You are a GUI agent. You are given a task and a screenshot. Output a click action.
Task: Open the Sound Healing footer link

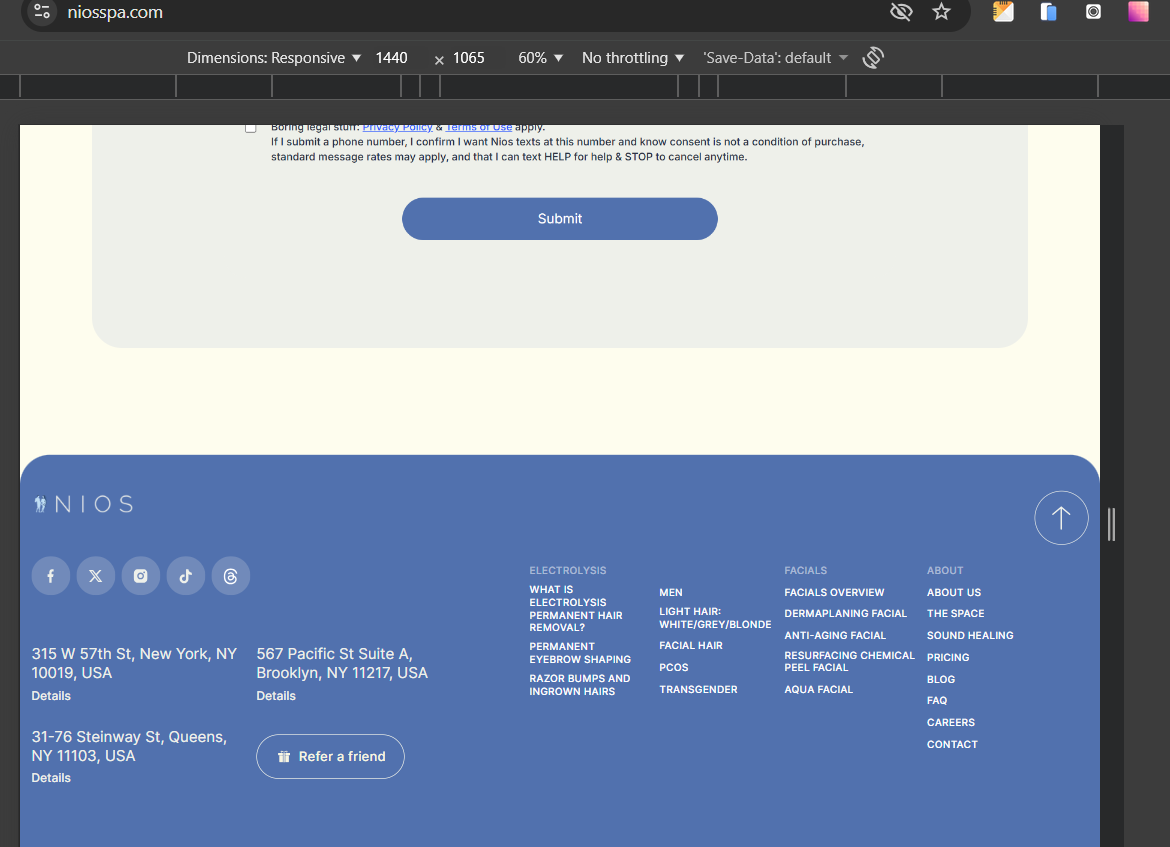(970, 636)
